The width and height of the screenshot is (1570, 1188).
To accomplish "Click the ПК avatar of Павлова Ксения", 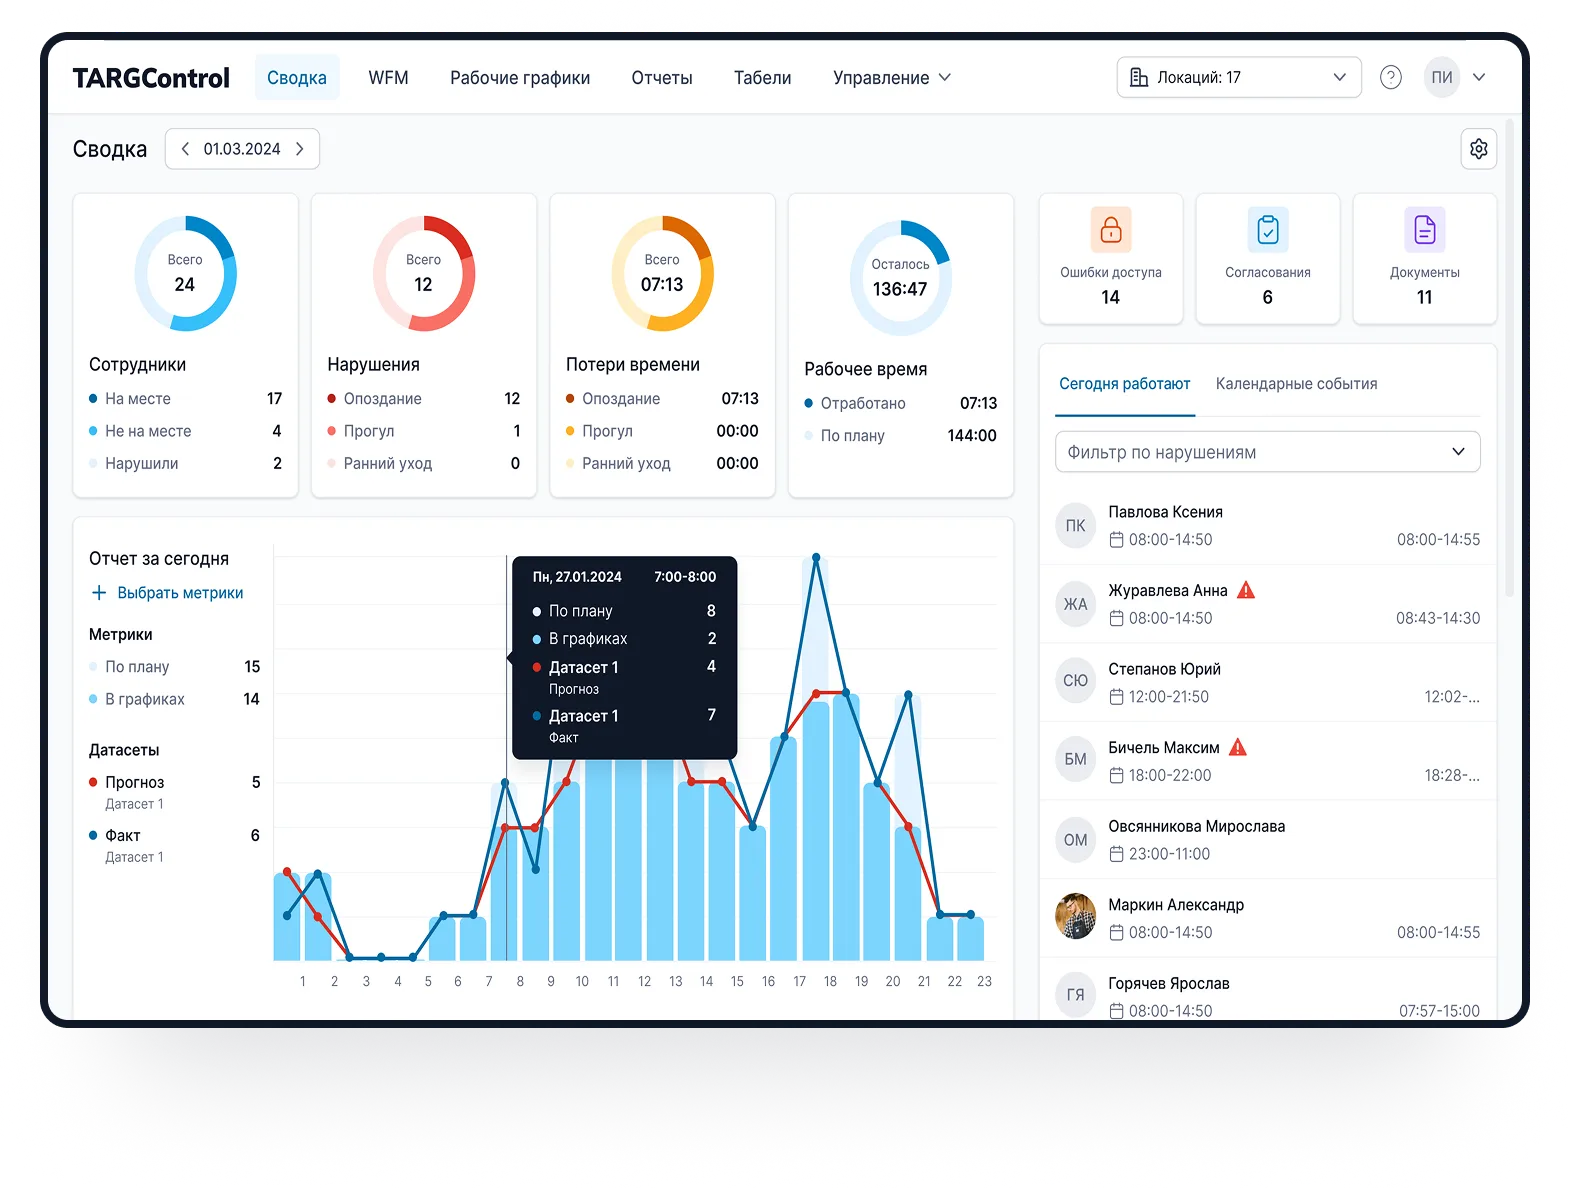I will (x=1075, y=525).
